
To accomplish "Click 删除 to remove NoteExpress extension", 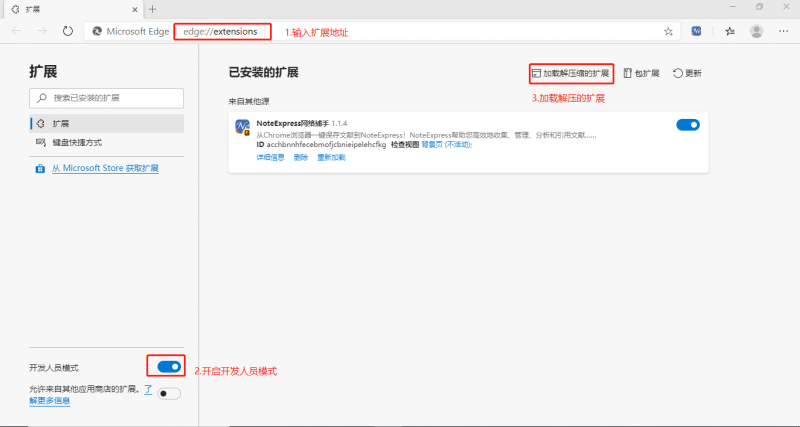I will click(x=301, y=158).
